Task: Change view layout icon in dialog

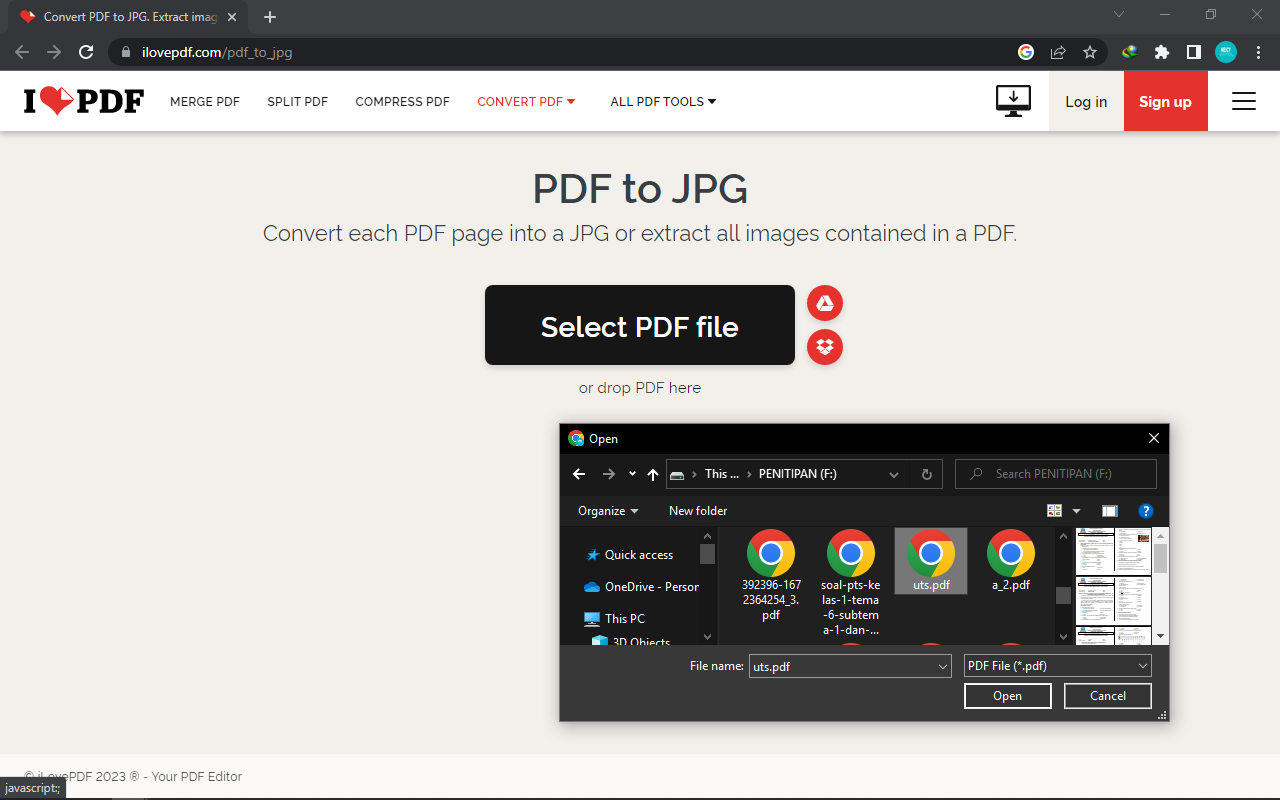Action: 1054,511
